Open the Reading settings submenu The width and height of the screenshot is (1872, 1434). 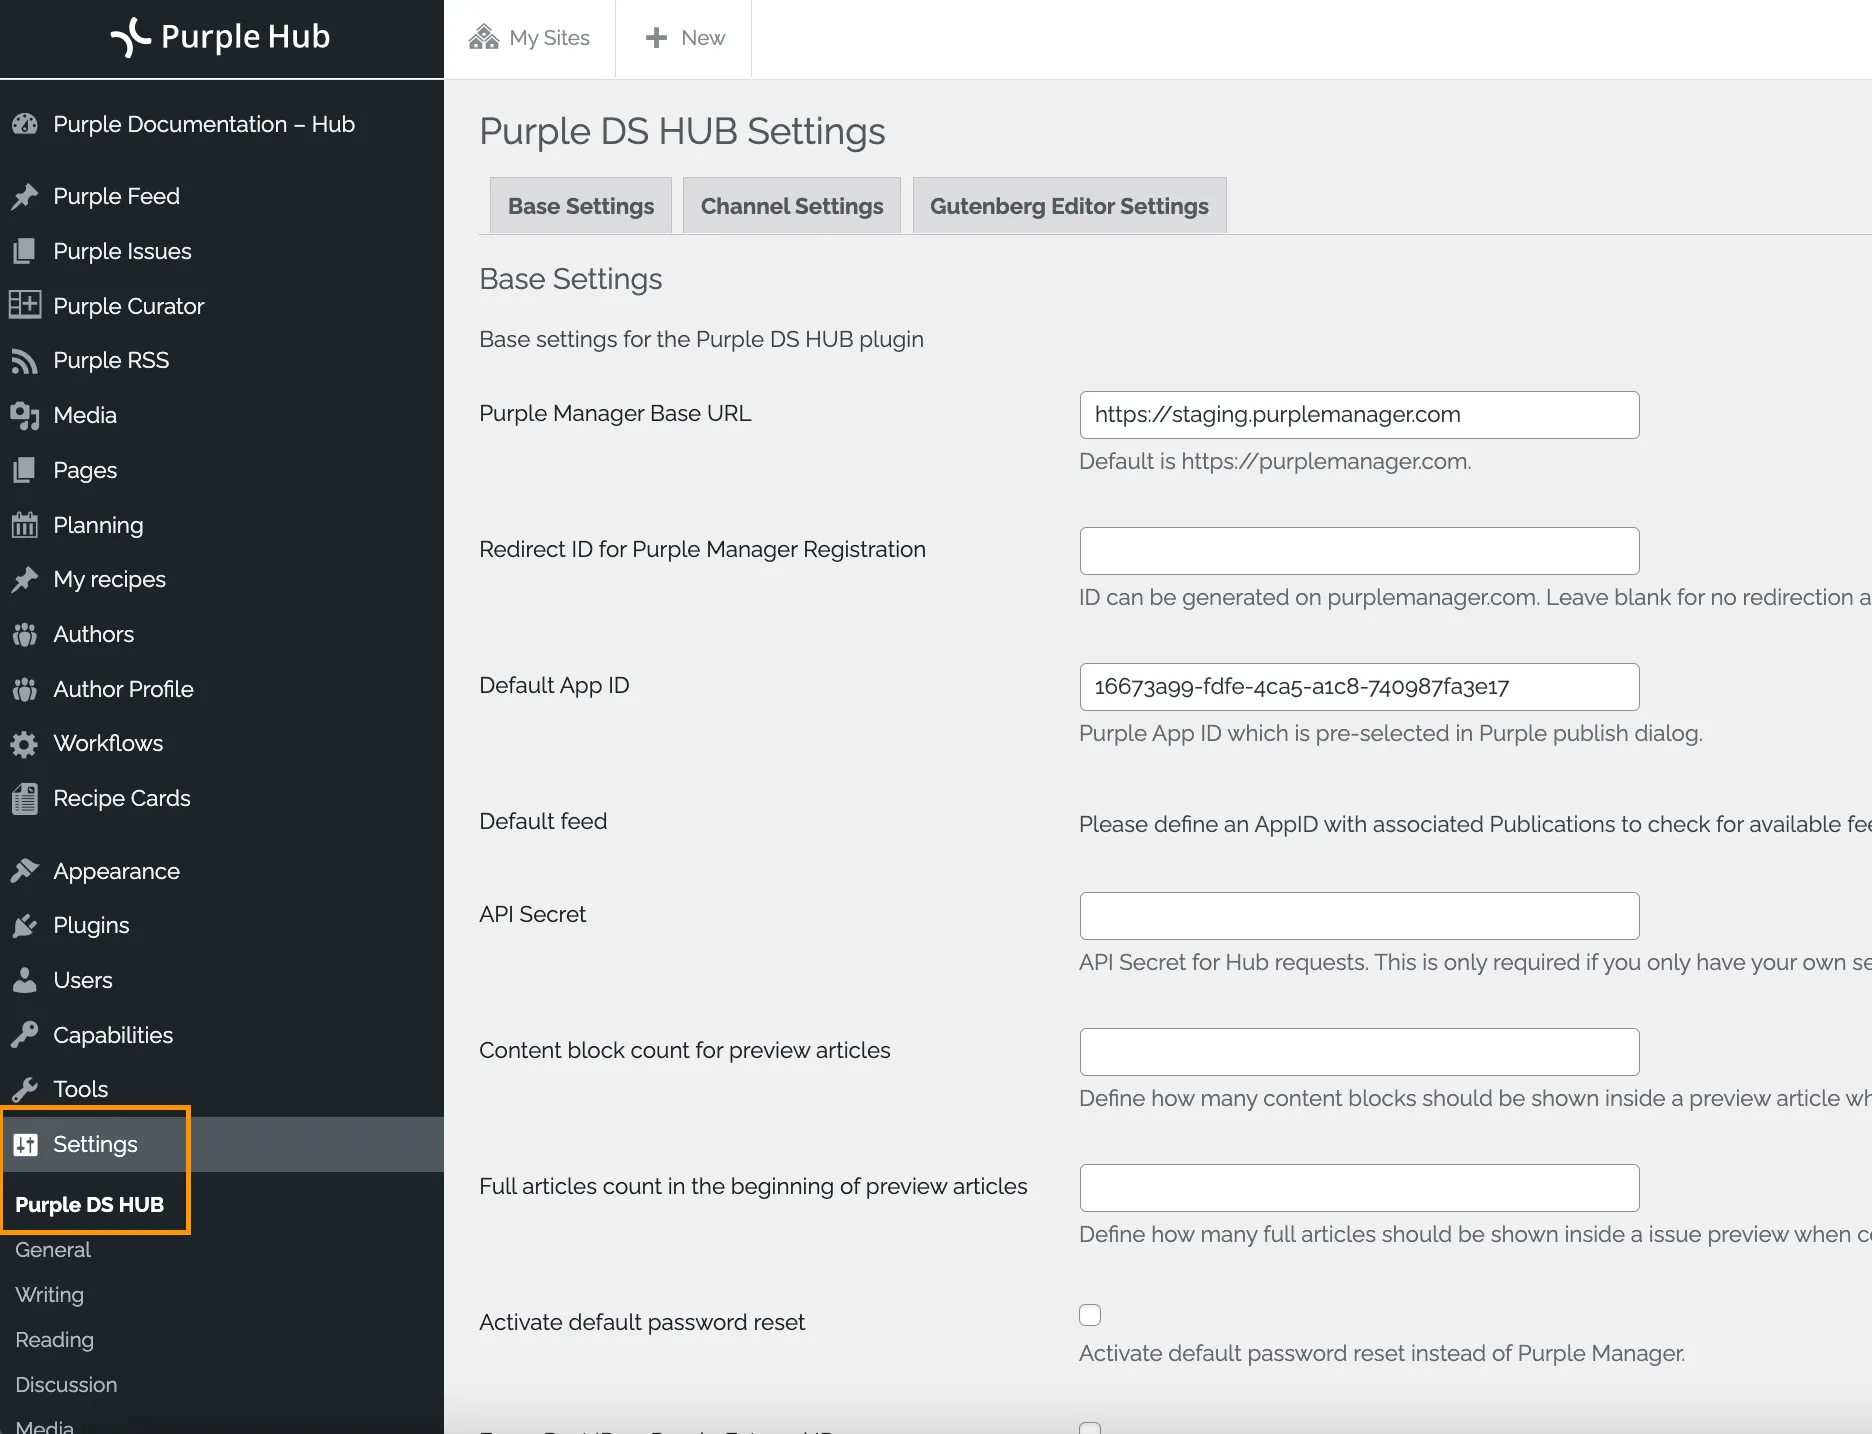pos(55,1340)
